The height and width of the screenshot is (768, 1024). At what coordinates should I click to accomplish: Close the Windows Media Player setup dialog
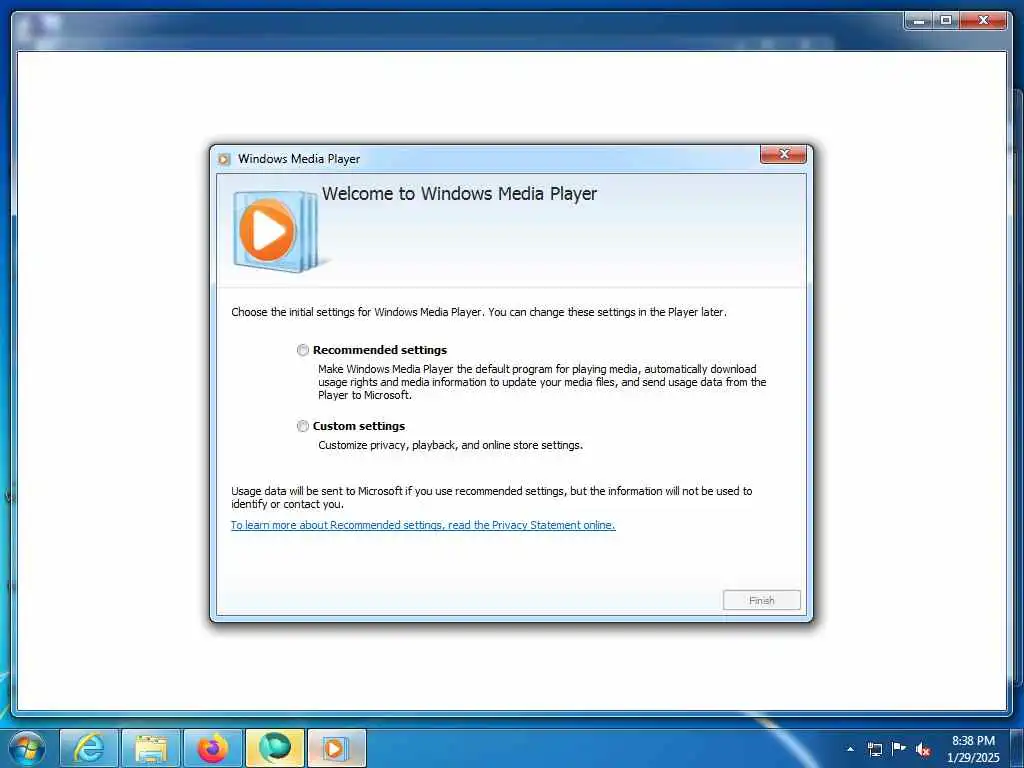784,154
